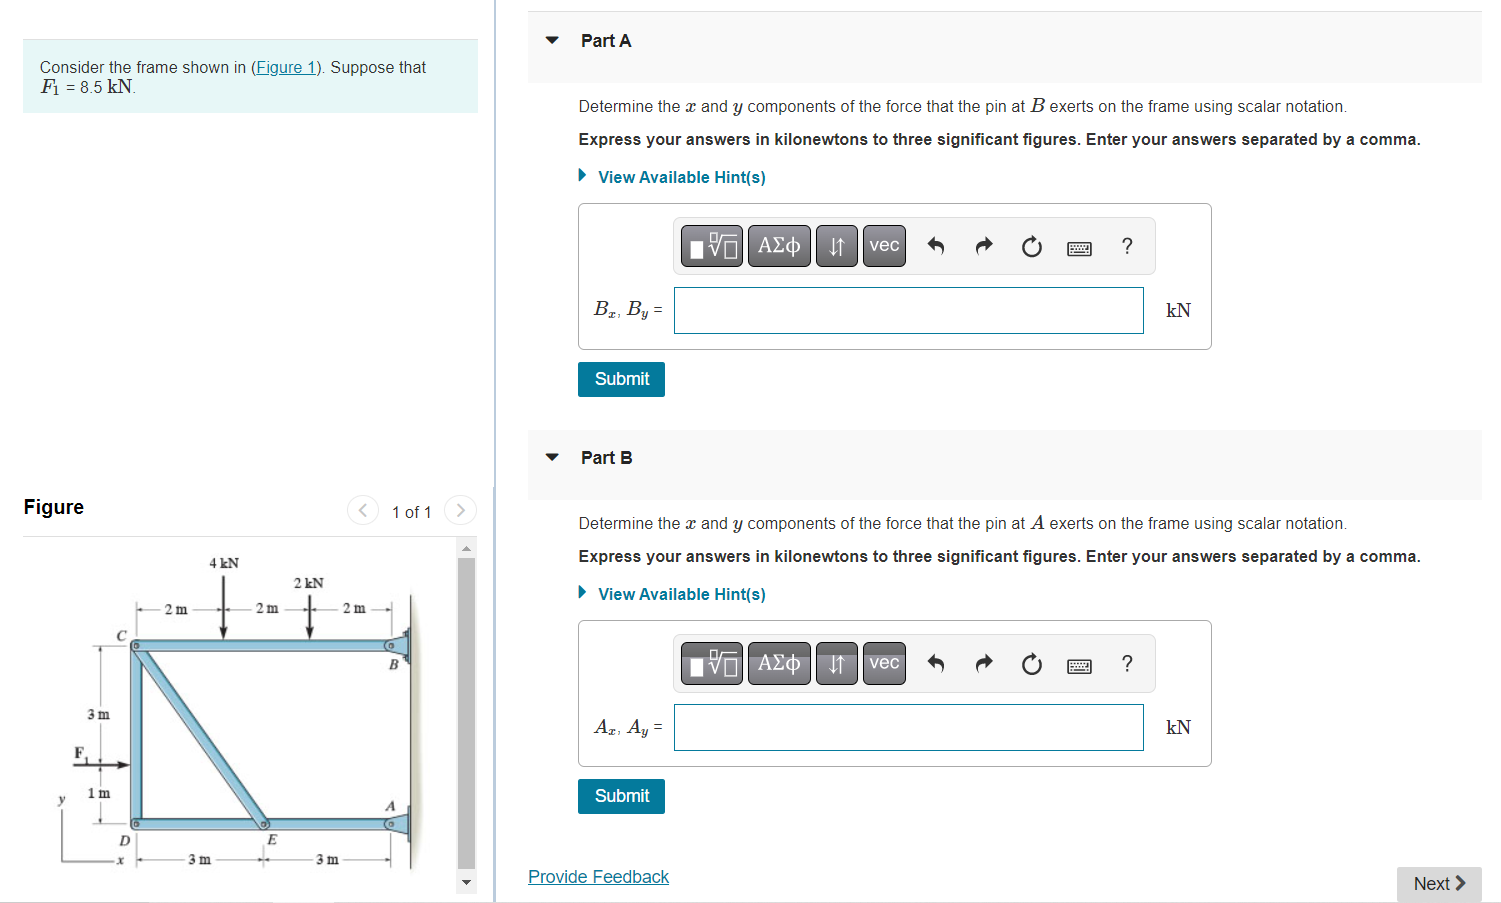Undo last entry in Part B toolbar

point(936,663)
